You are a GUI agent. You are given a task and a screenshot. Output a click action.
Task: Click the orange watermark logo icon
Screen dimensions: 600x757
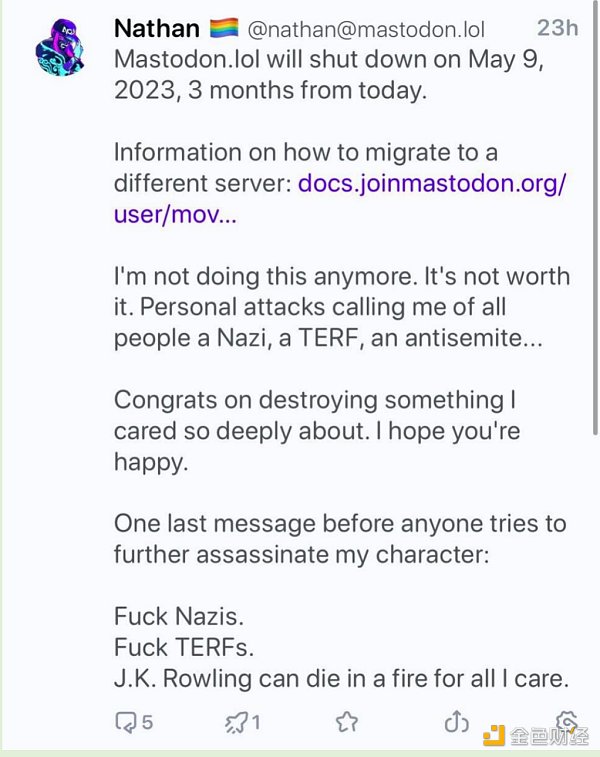(x=492, y=735)
